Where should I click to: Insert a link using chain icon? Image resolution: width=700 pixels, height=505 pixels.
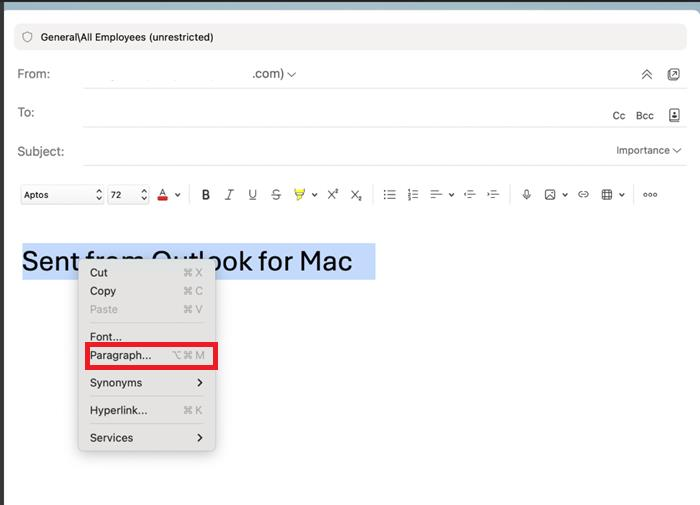click(x=583, y=194)
